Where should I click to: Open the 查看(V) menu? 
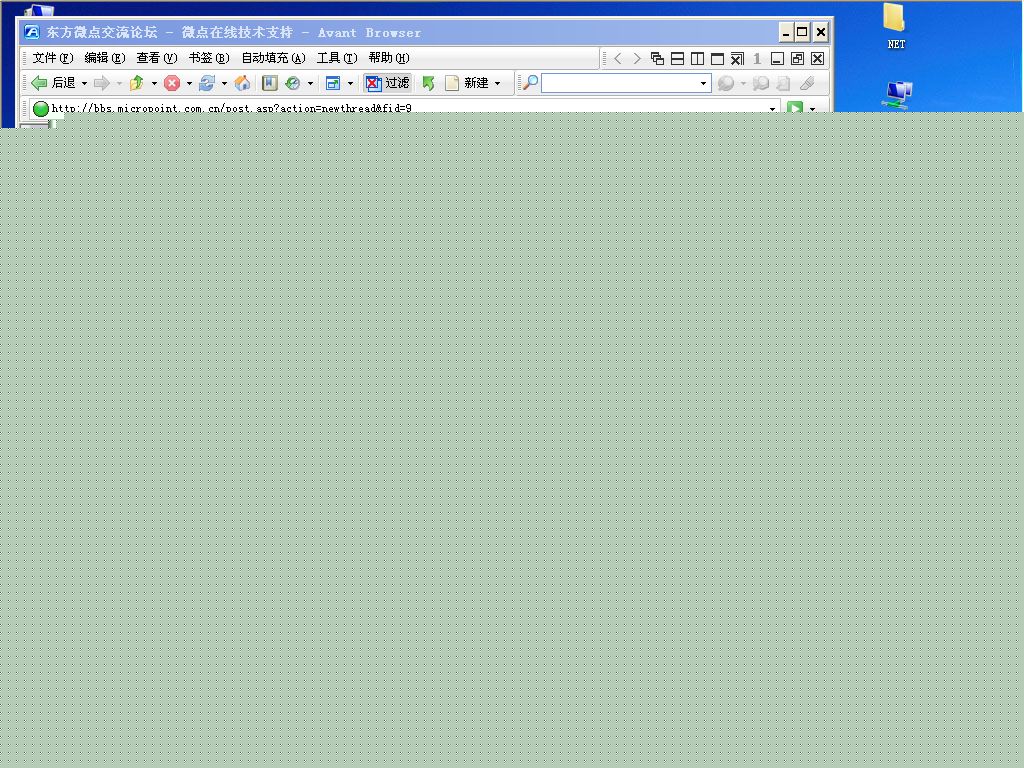[157, 58]
